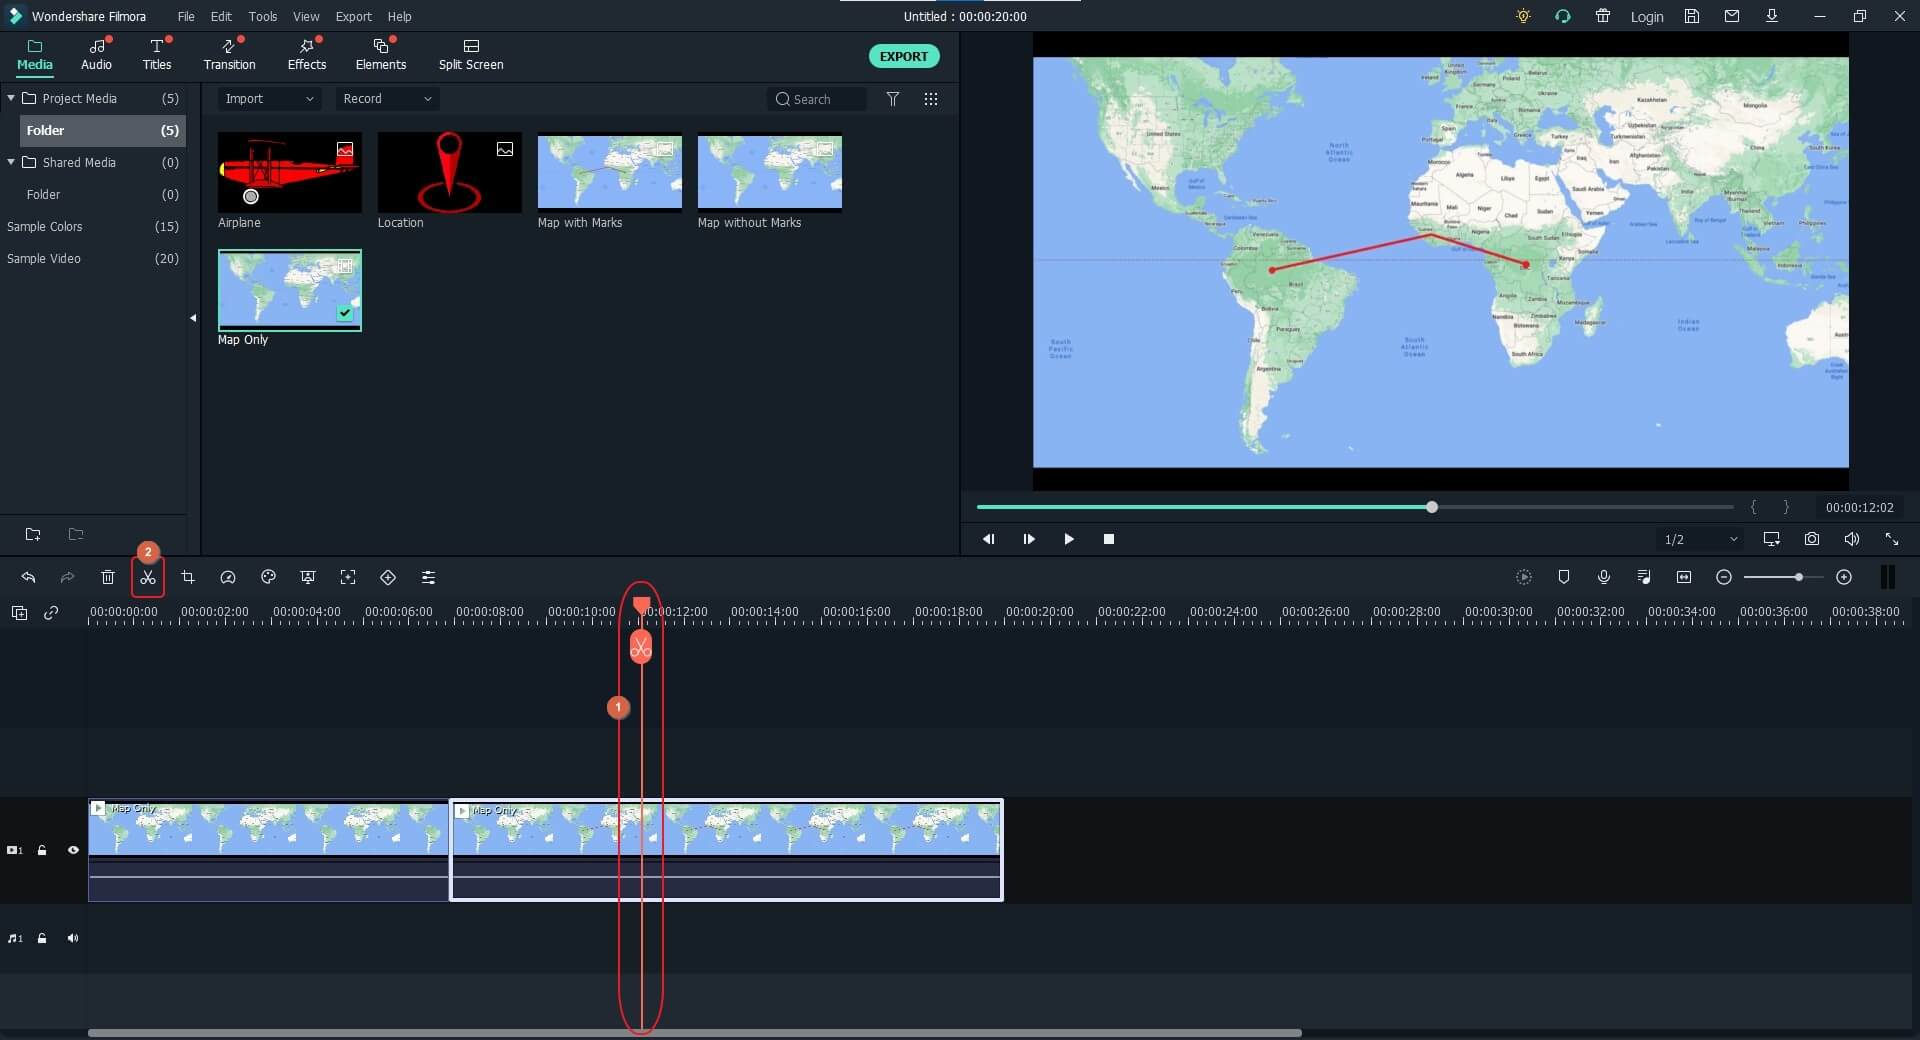Switch to the Transition tab
The width and height of the screenshot is (1920, 1040).
tap(228, 54)
